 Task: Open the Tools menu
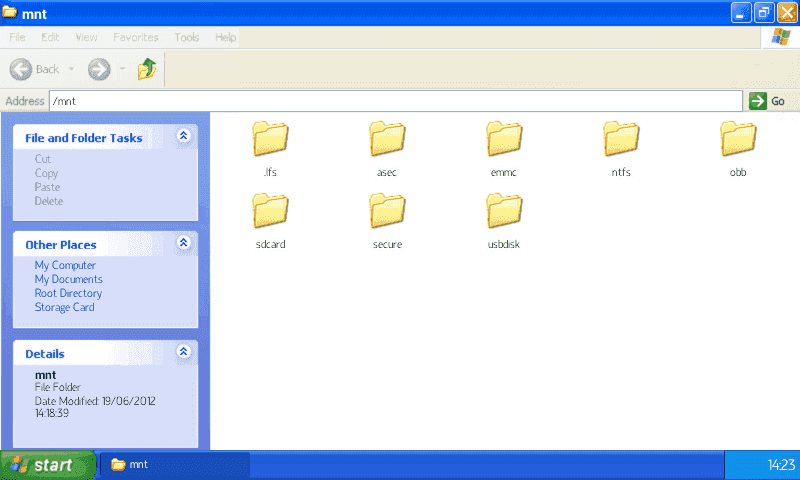tap(187, 37)
